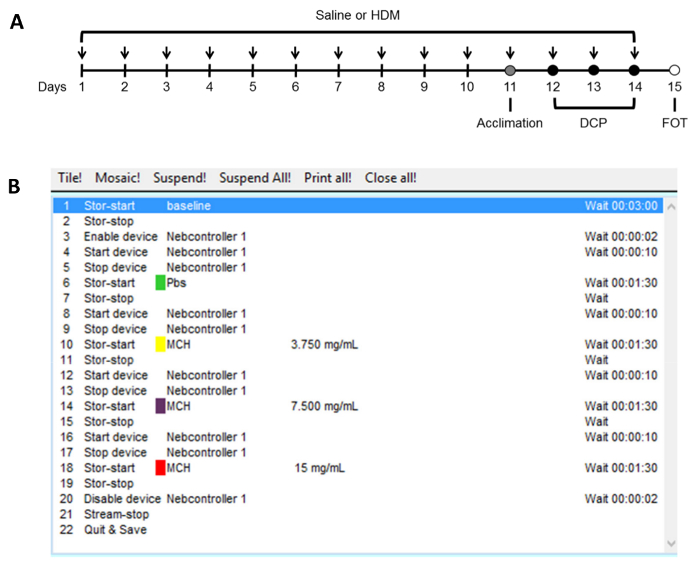Click the red MCH 15 mg/mL swatch
The width and height of the screenshot is (700, 569).
click(x=160, y=468)
